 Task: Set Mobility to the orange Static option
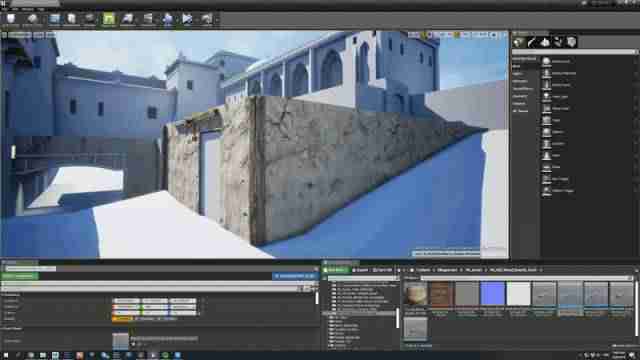point(122,319)
